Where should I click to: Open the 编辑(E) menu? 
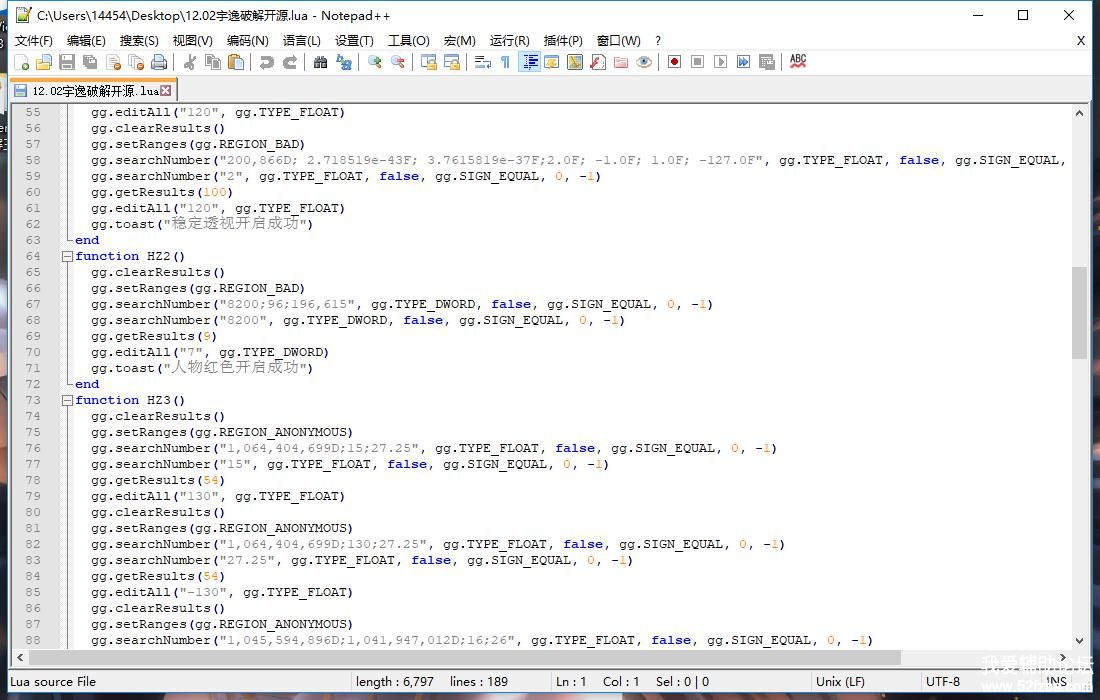tap(86, 41)
